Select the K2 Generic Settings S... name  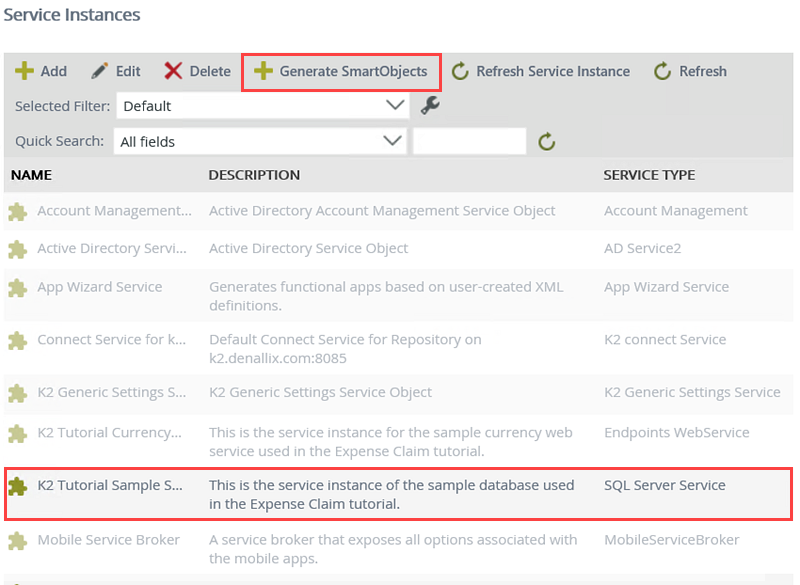(x=112, y=392)
